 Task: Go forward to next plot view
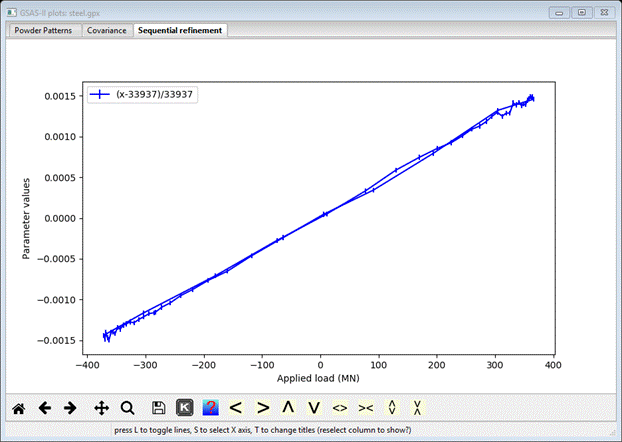click(70, 408)
